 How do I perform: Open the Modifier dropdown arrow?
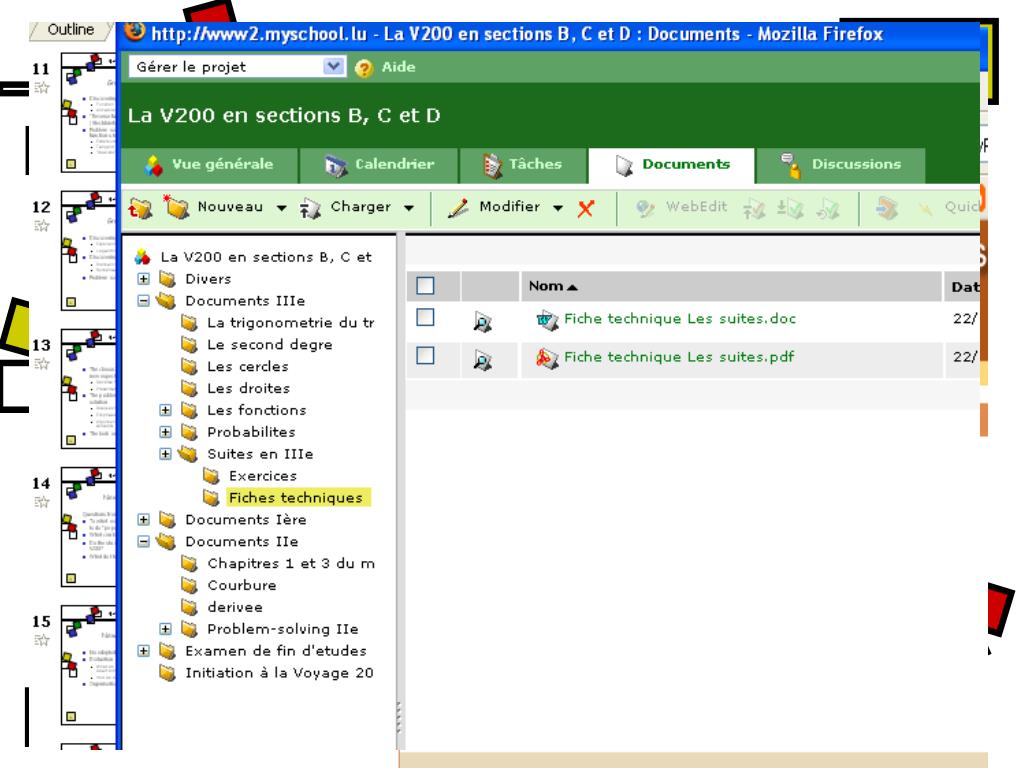click(x=558, y=208)
